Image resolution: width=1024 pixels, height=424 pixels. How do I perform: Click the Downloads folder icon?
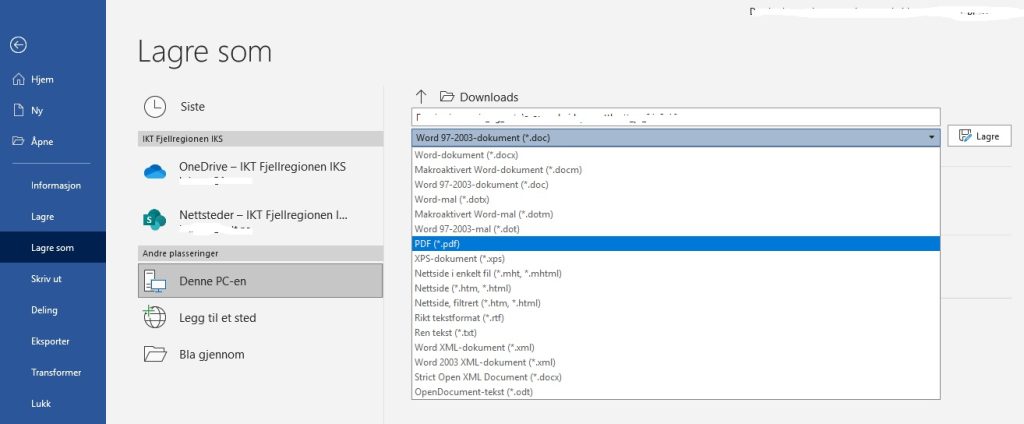click(x=447, y=97)
